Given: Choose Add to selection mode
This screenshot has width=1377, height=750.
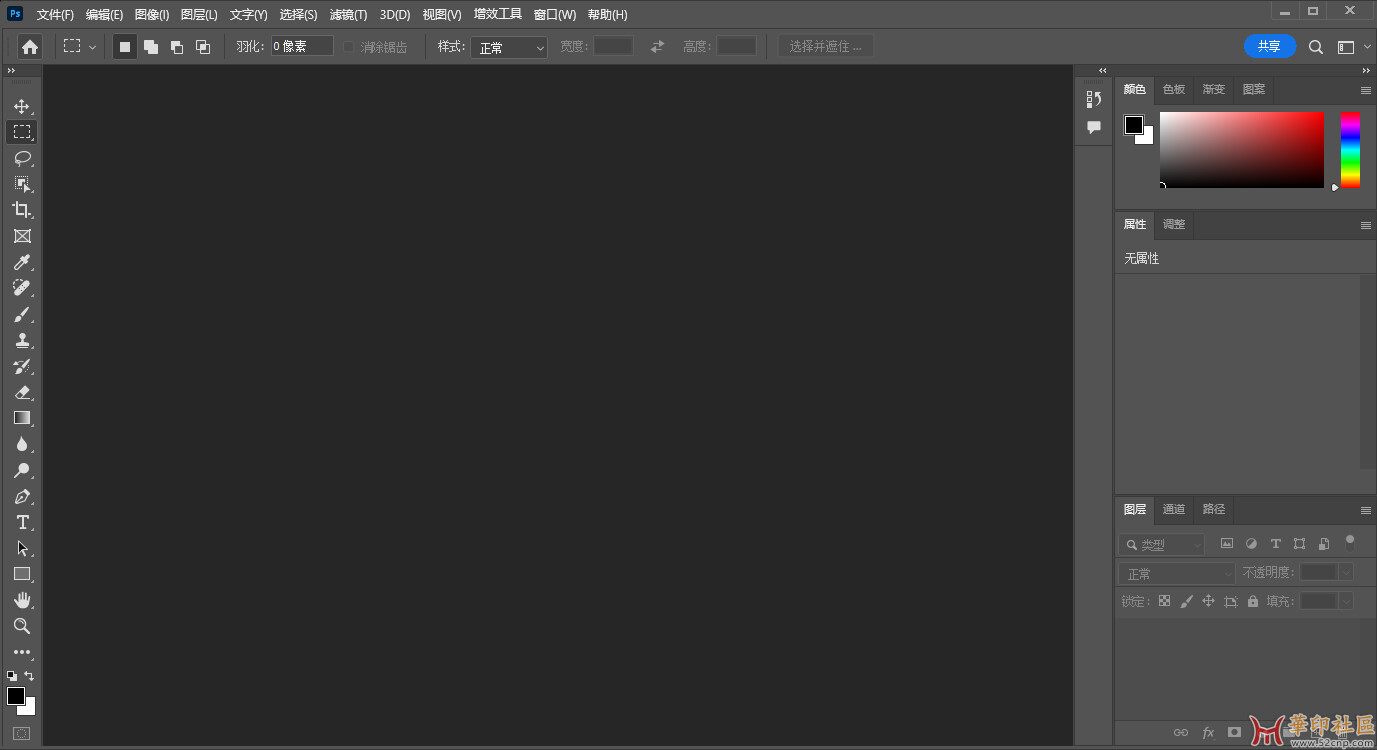Looking at the screenshot, I should coord(151,47).
